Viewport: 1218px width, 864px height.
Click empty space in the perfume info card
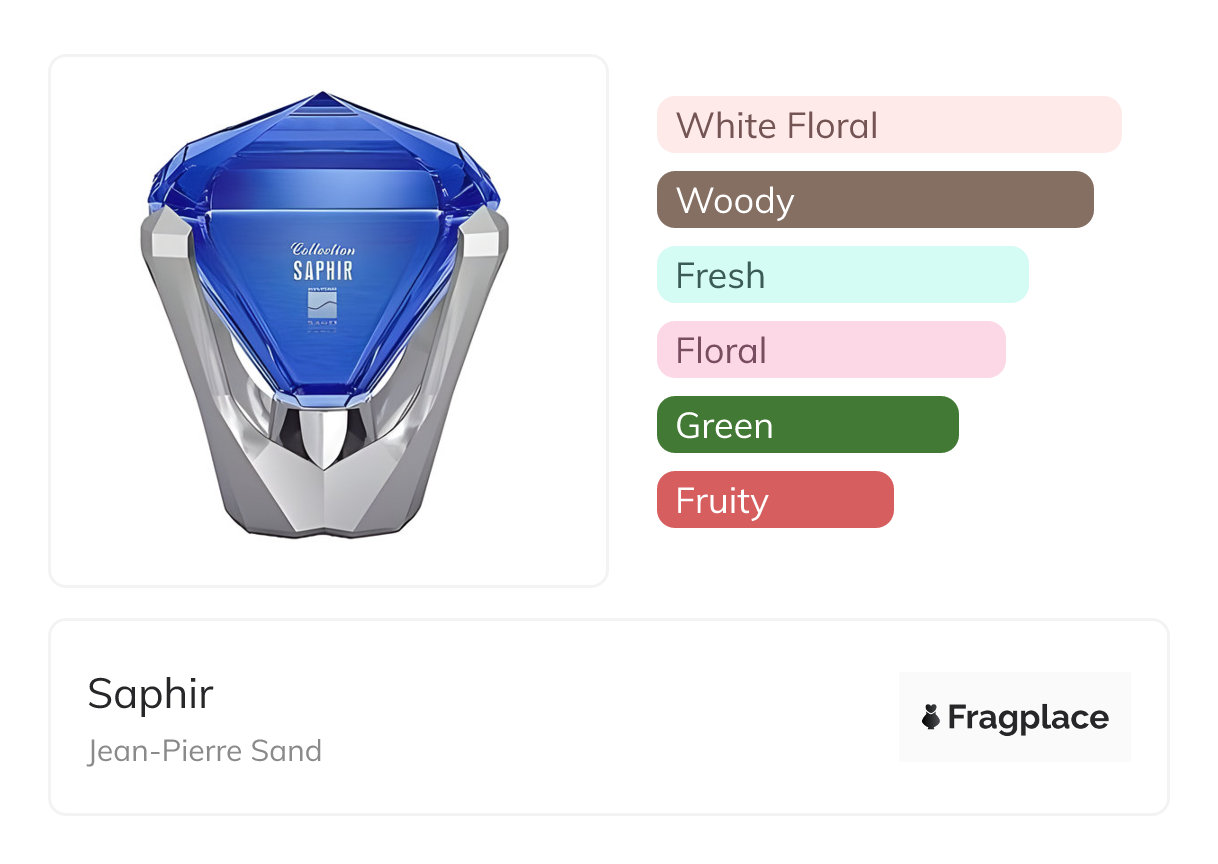click(600, 720)
